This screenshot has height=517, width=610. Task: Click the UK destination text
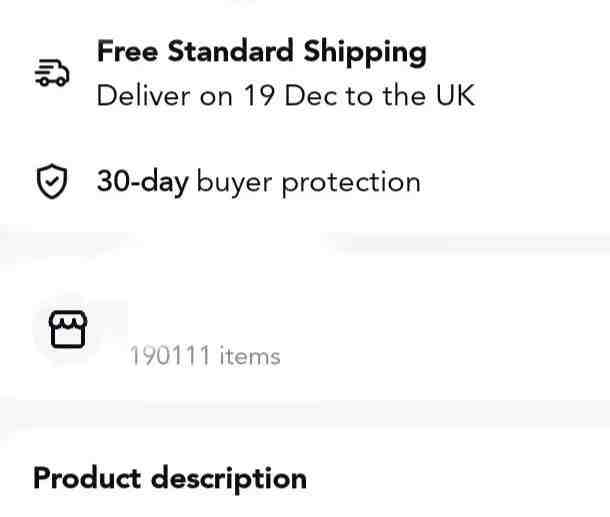coord(455,95)
